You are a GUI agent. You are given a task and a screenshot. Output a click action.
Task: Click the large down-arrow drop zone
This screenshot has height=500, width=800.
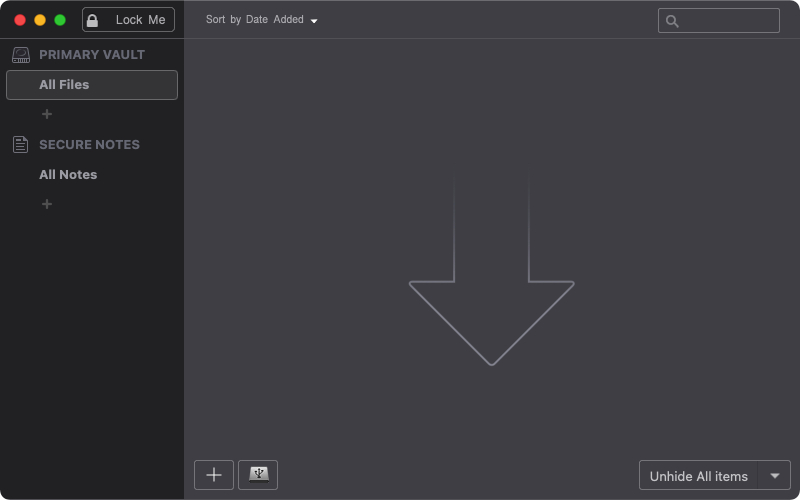tap(491, 290)
